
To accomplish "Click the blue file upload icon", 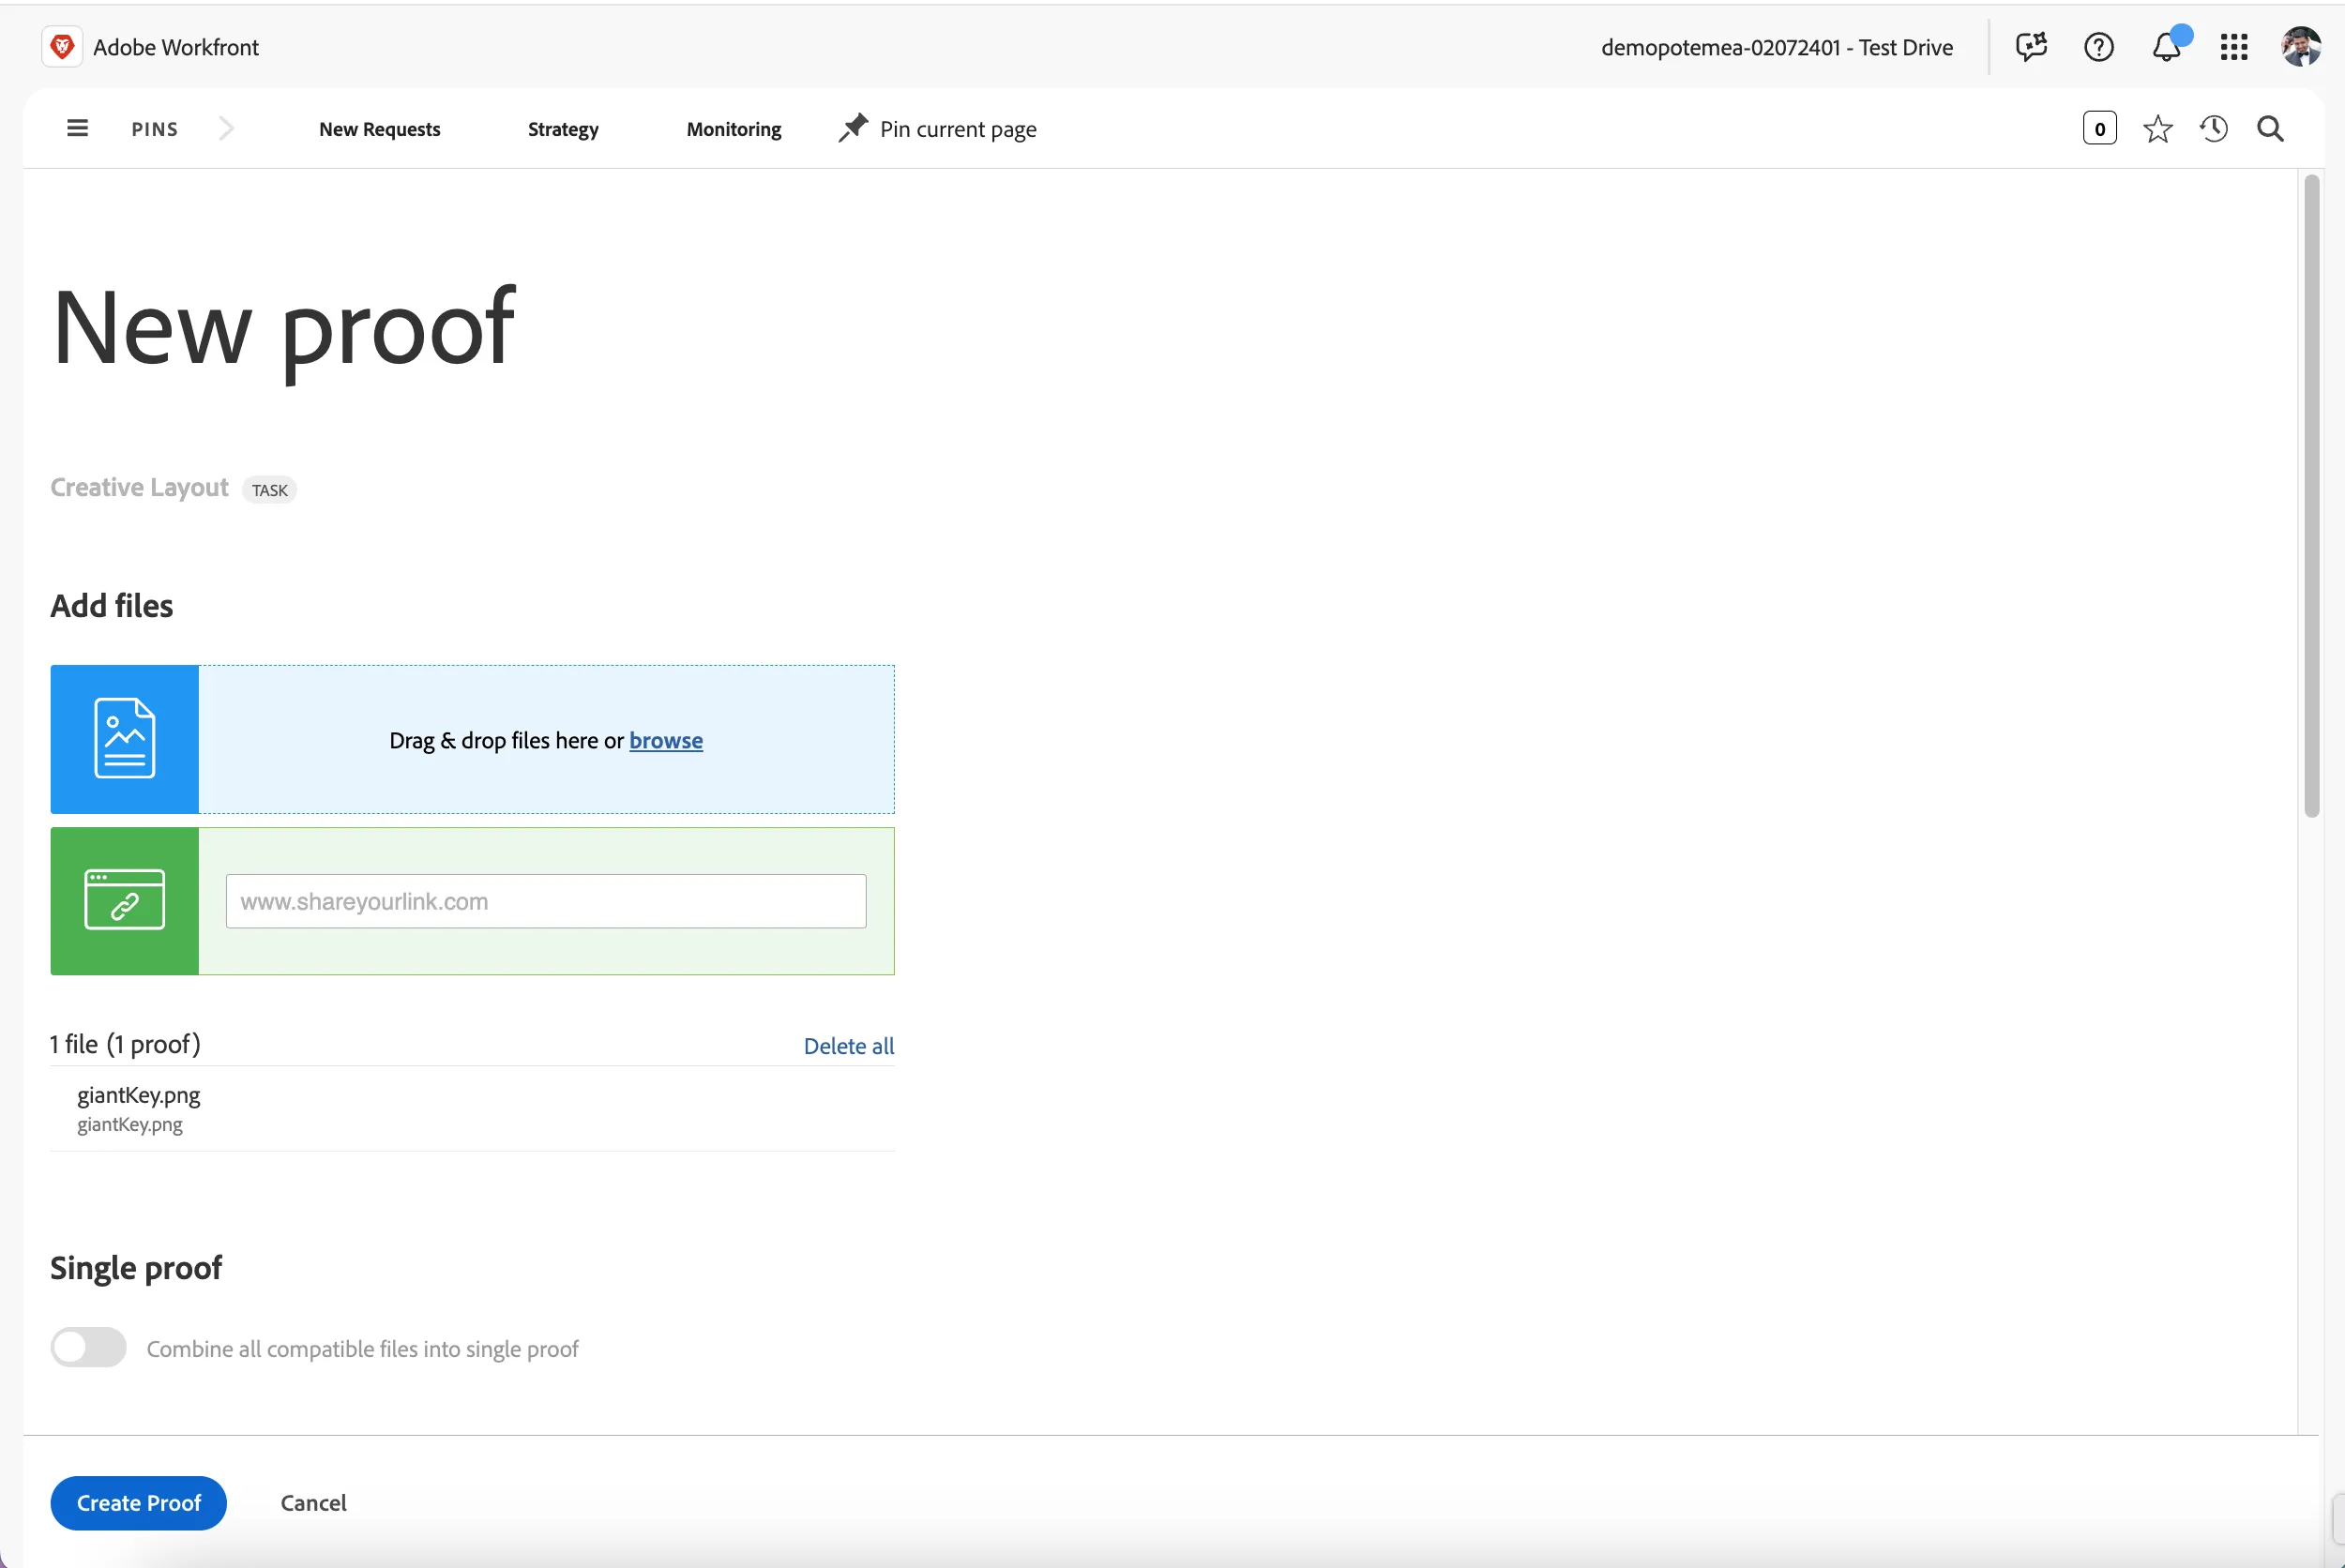I will point(125,739).
